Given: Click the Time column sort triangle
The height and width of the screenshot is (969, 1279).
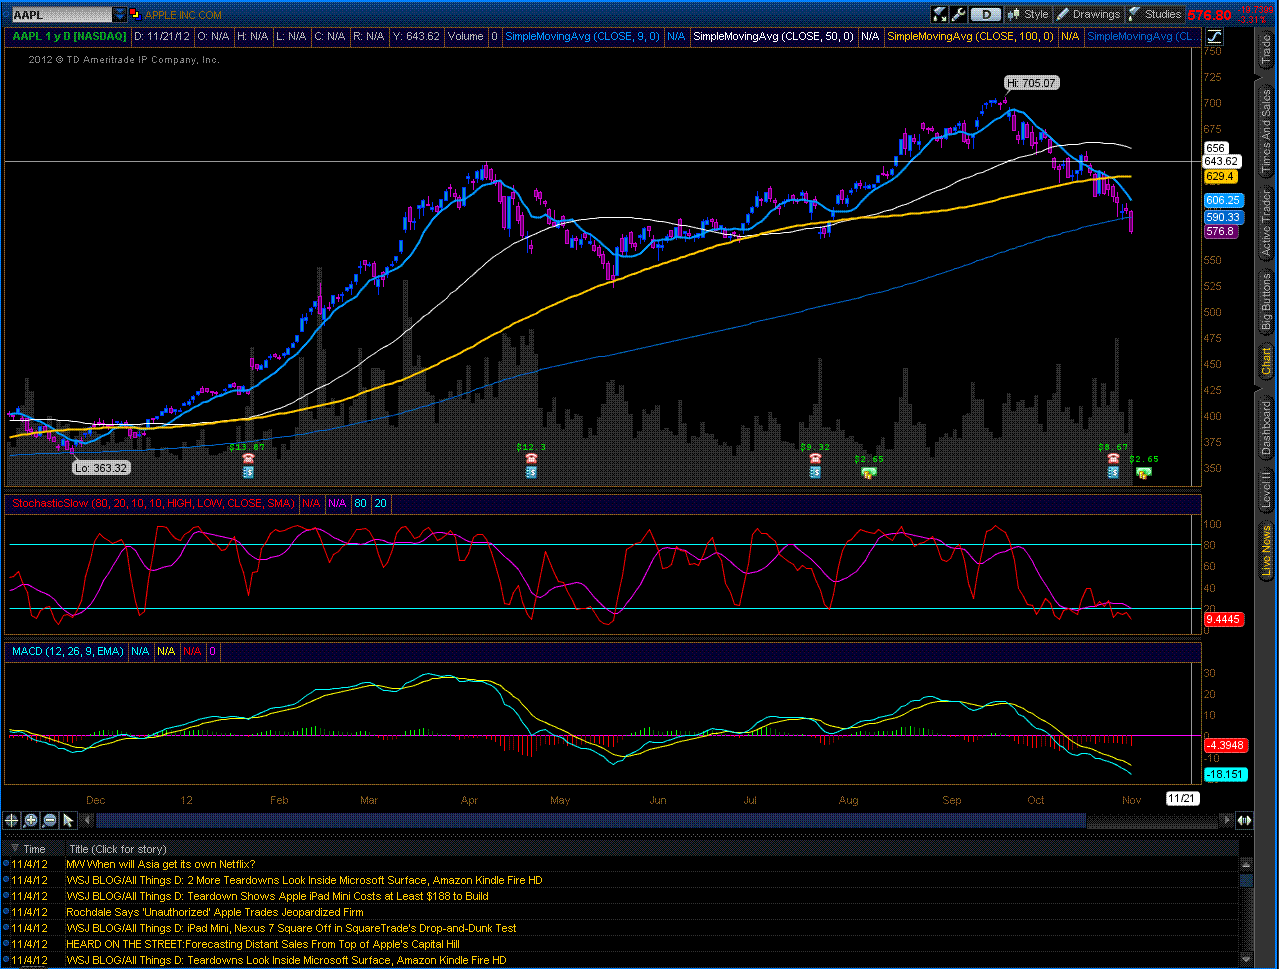Looking at the screenshot, I should pos(14,848).
